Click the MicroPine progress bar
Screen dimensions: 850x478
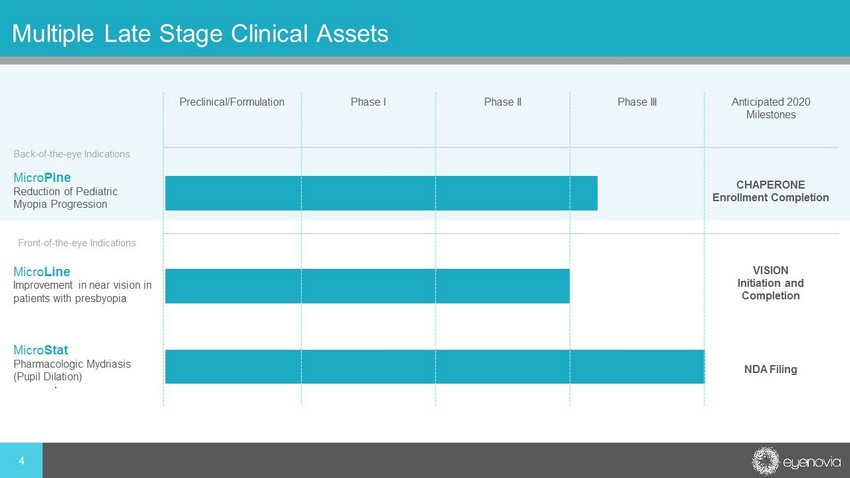(381, 193)
